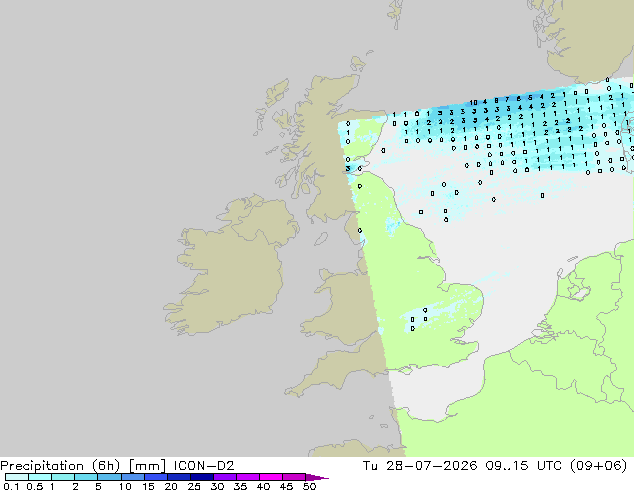
Task: Click the "0.5" legend label
Action: (34, 486)
